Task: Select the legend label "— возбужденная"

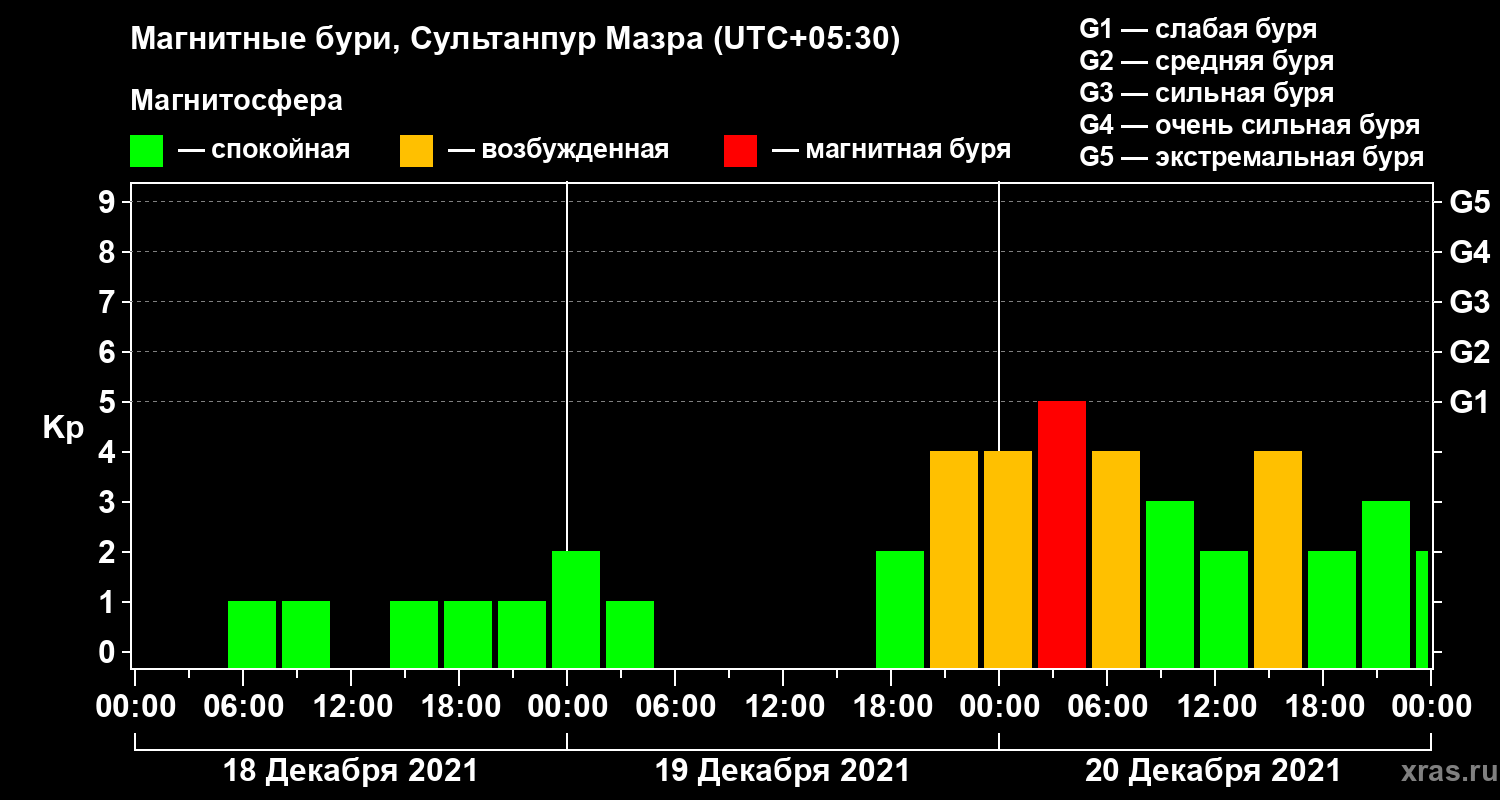Action: [558, 150]
